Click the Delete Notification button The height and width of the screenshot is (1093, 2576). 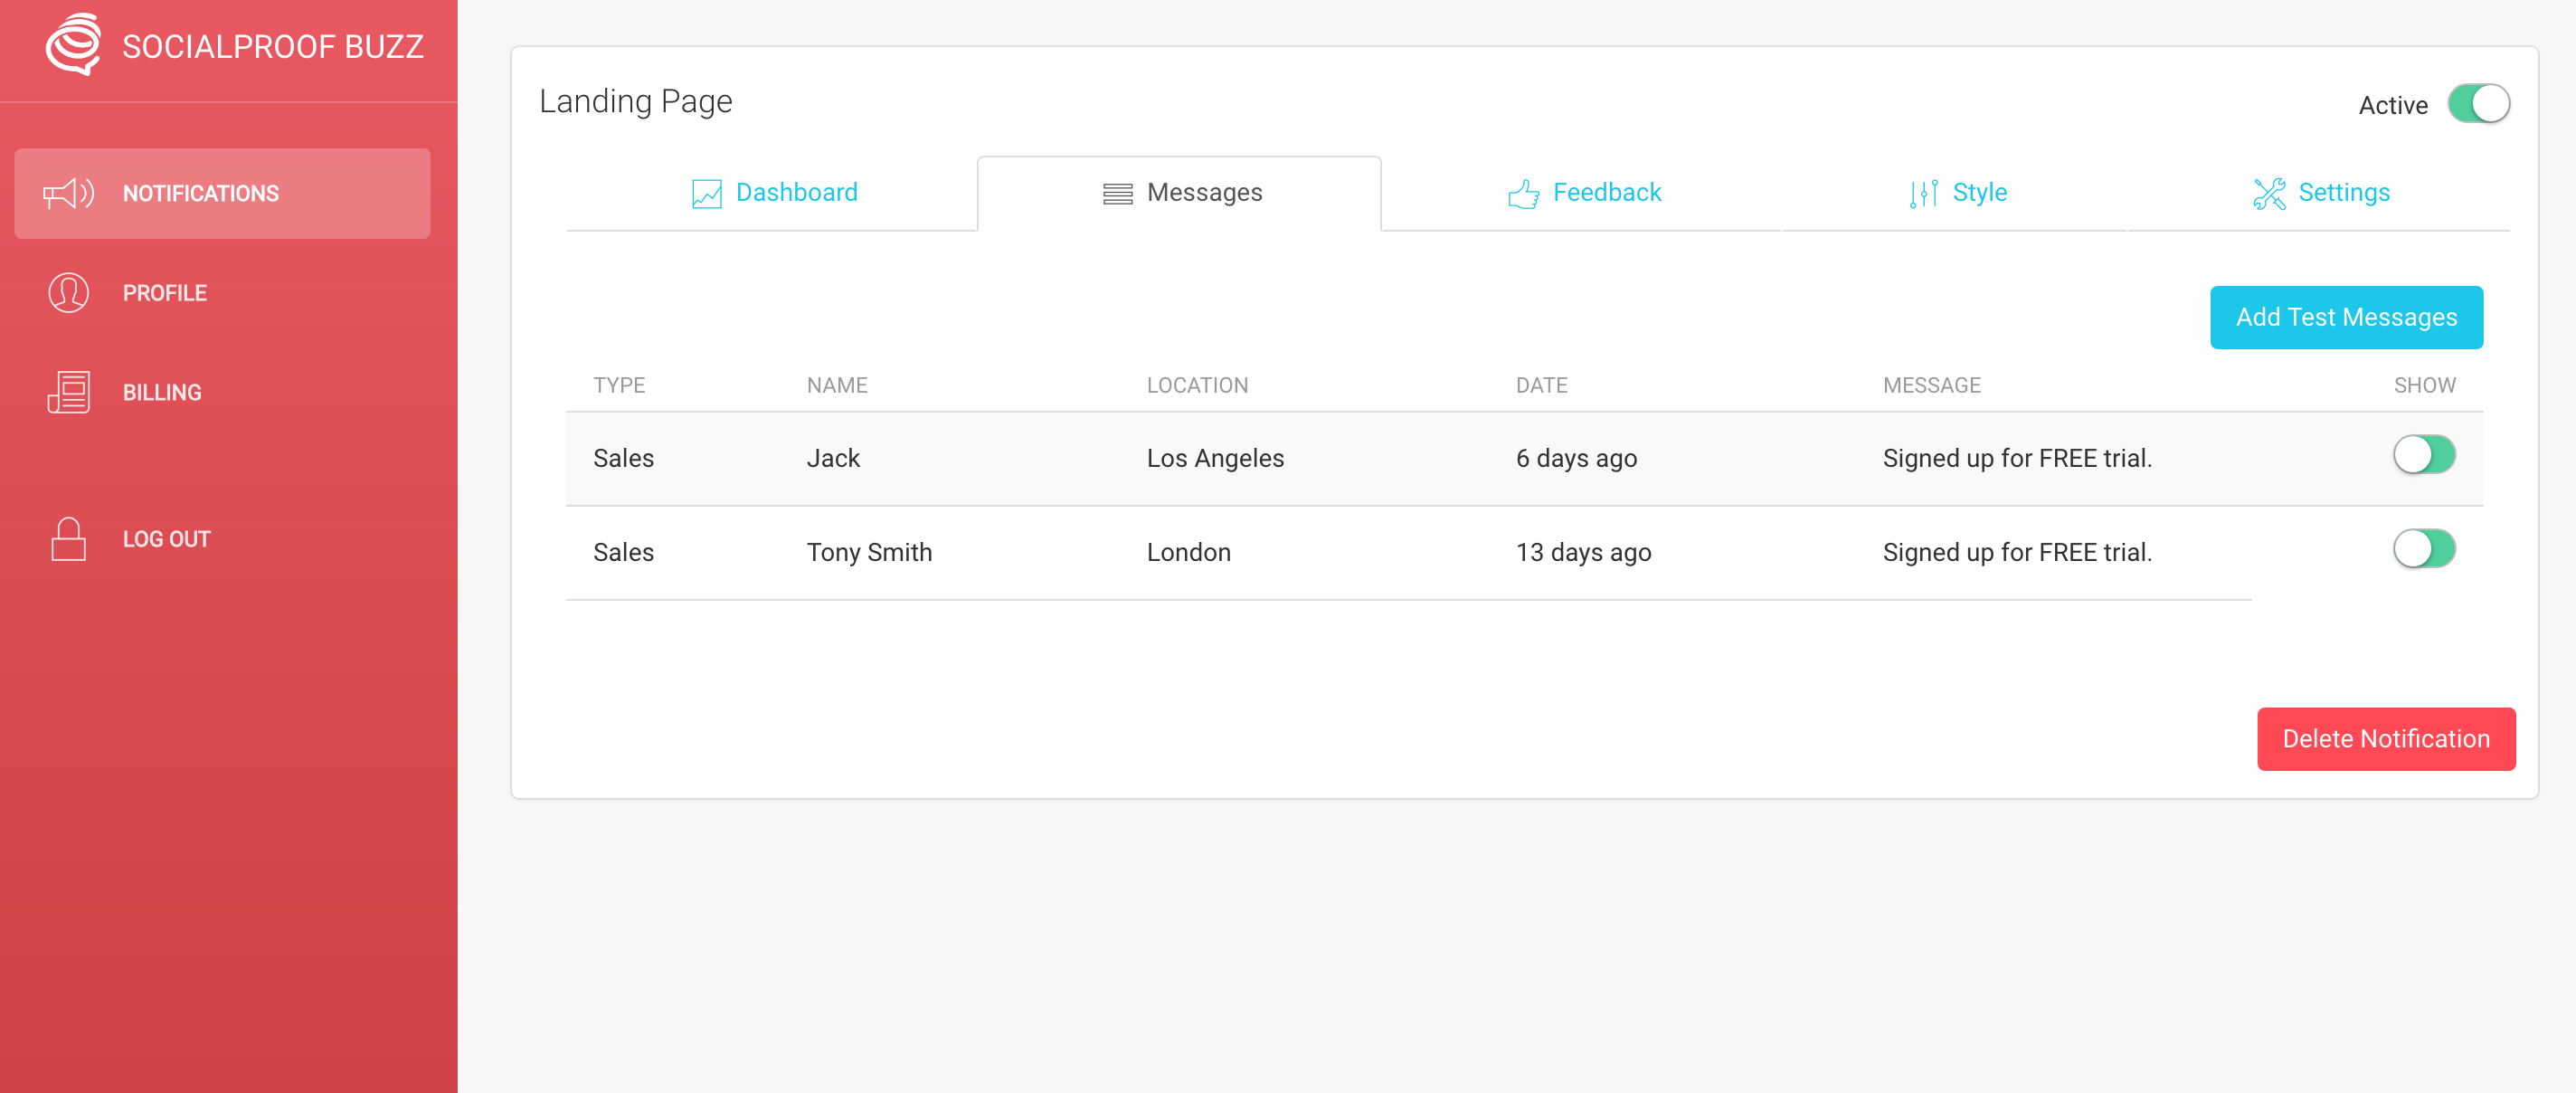[2385, 739]
